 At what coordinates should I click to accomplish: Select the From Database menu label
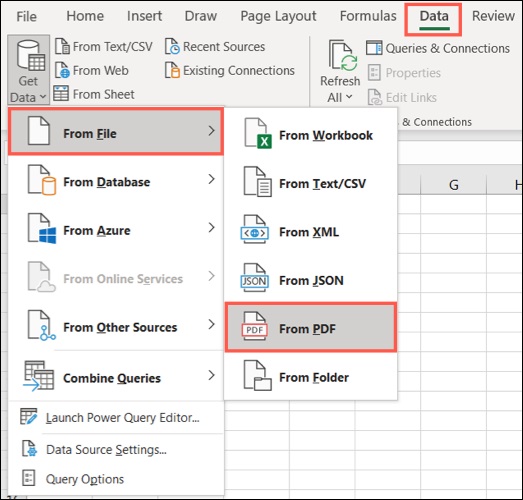[x=107, y=182]
